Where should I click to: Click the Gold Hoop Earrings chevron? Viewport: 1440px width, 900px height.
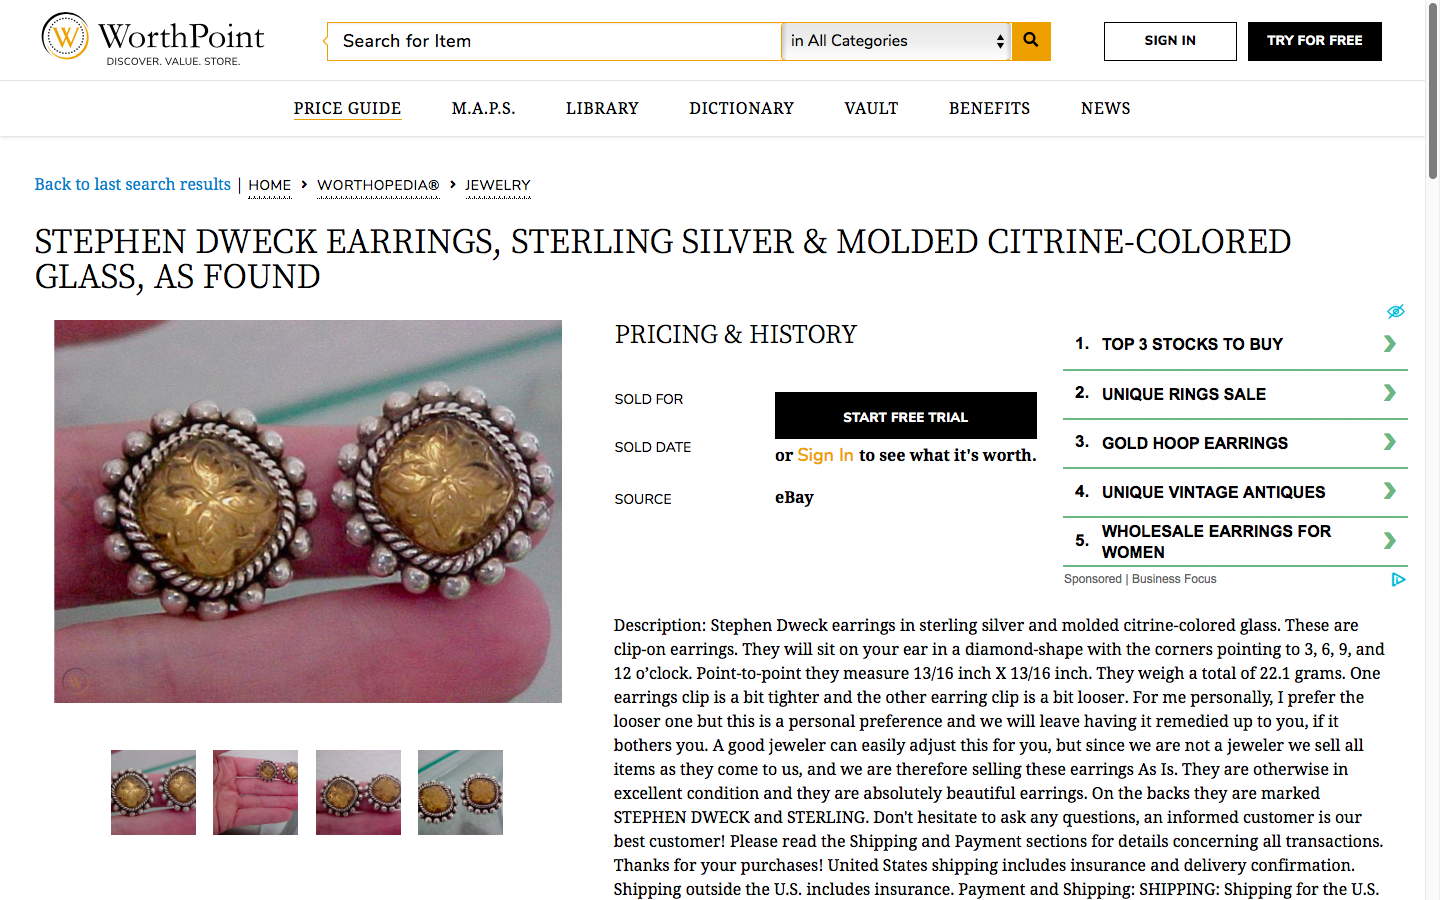(1389, 442)
